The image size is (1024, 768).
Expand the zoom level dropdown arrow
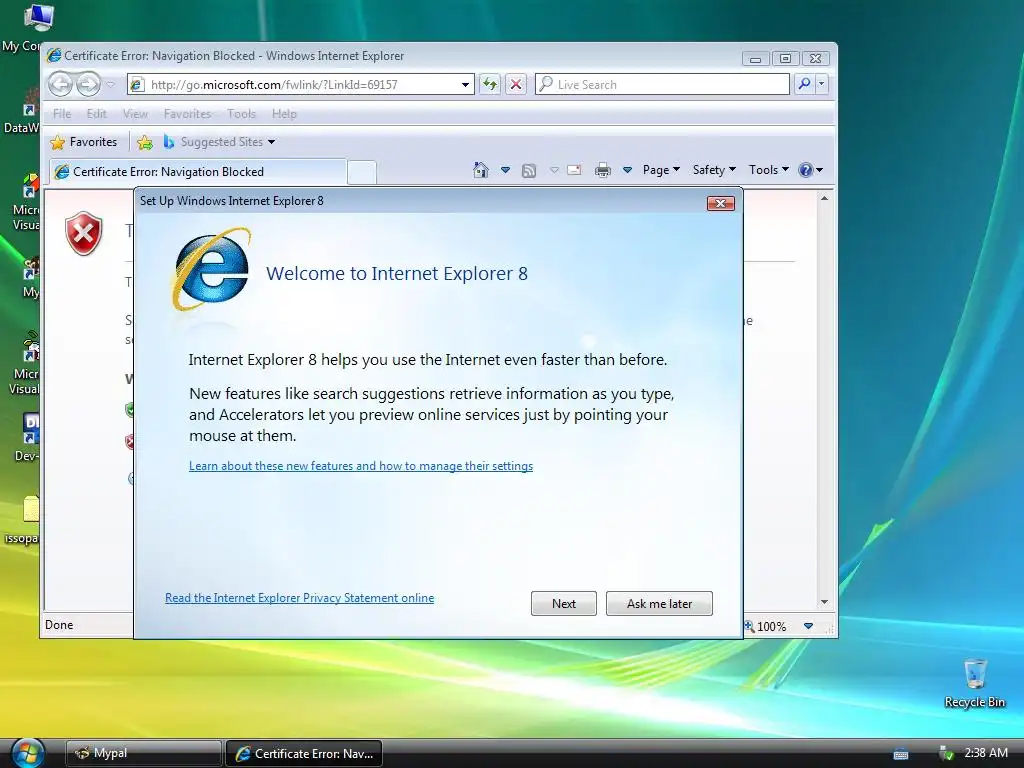click(808, 626)
